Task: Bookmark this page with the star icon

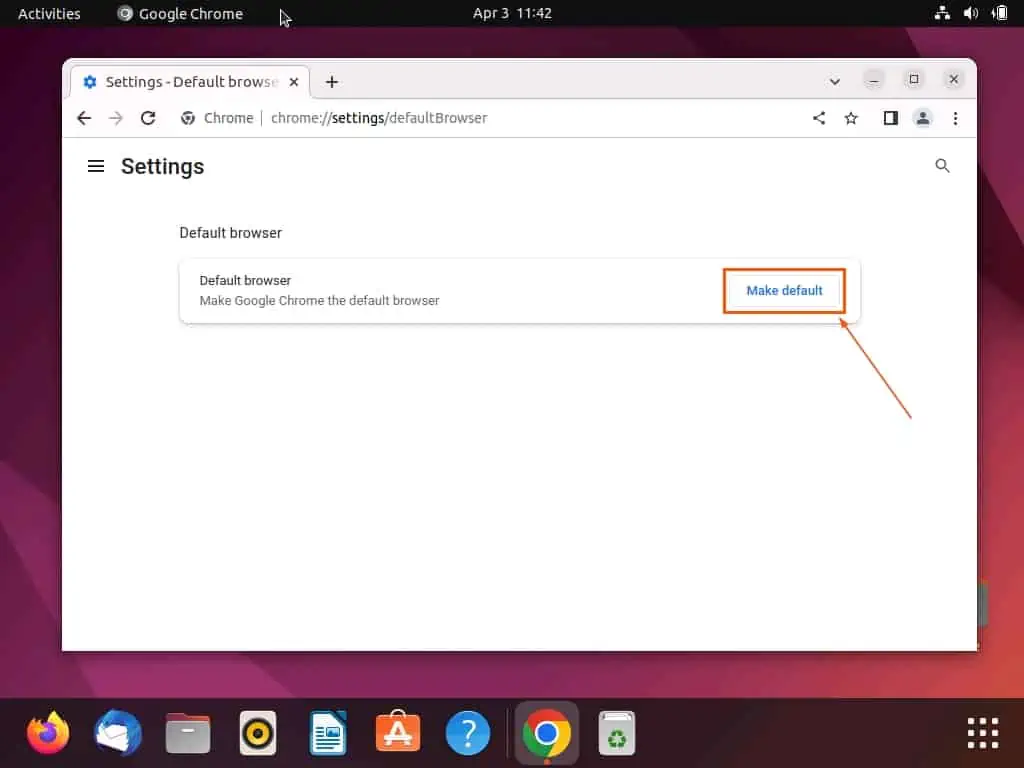Action: (x=851, y=118)
